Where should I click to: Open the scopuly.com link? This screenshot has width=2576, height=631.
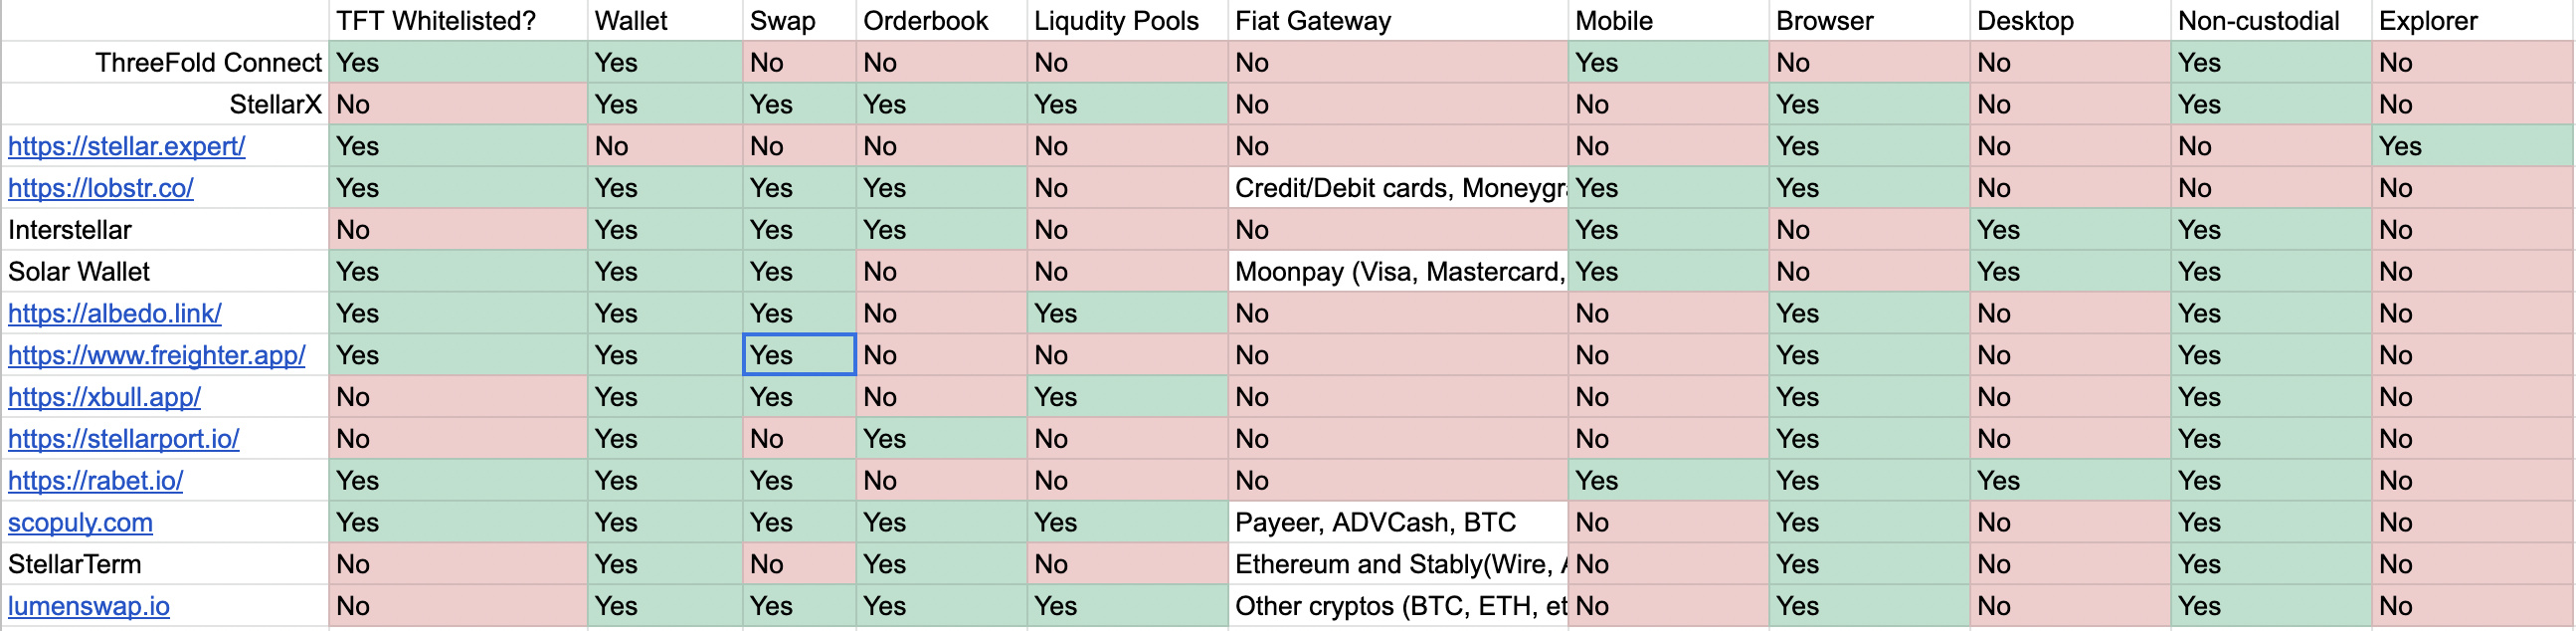coord(80,523)
